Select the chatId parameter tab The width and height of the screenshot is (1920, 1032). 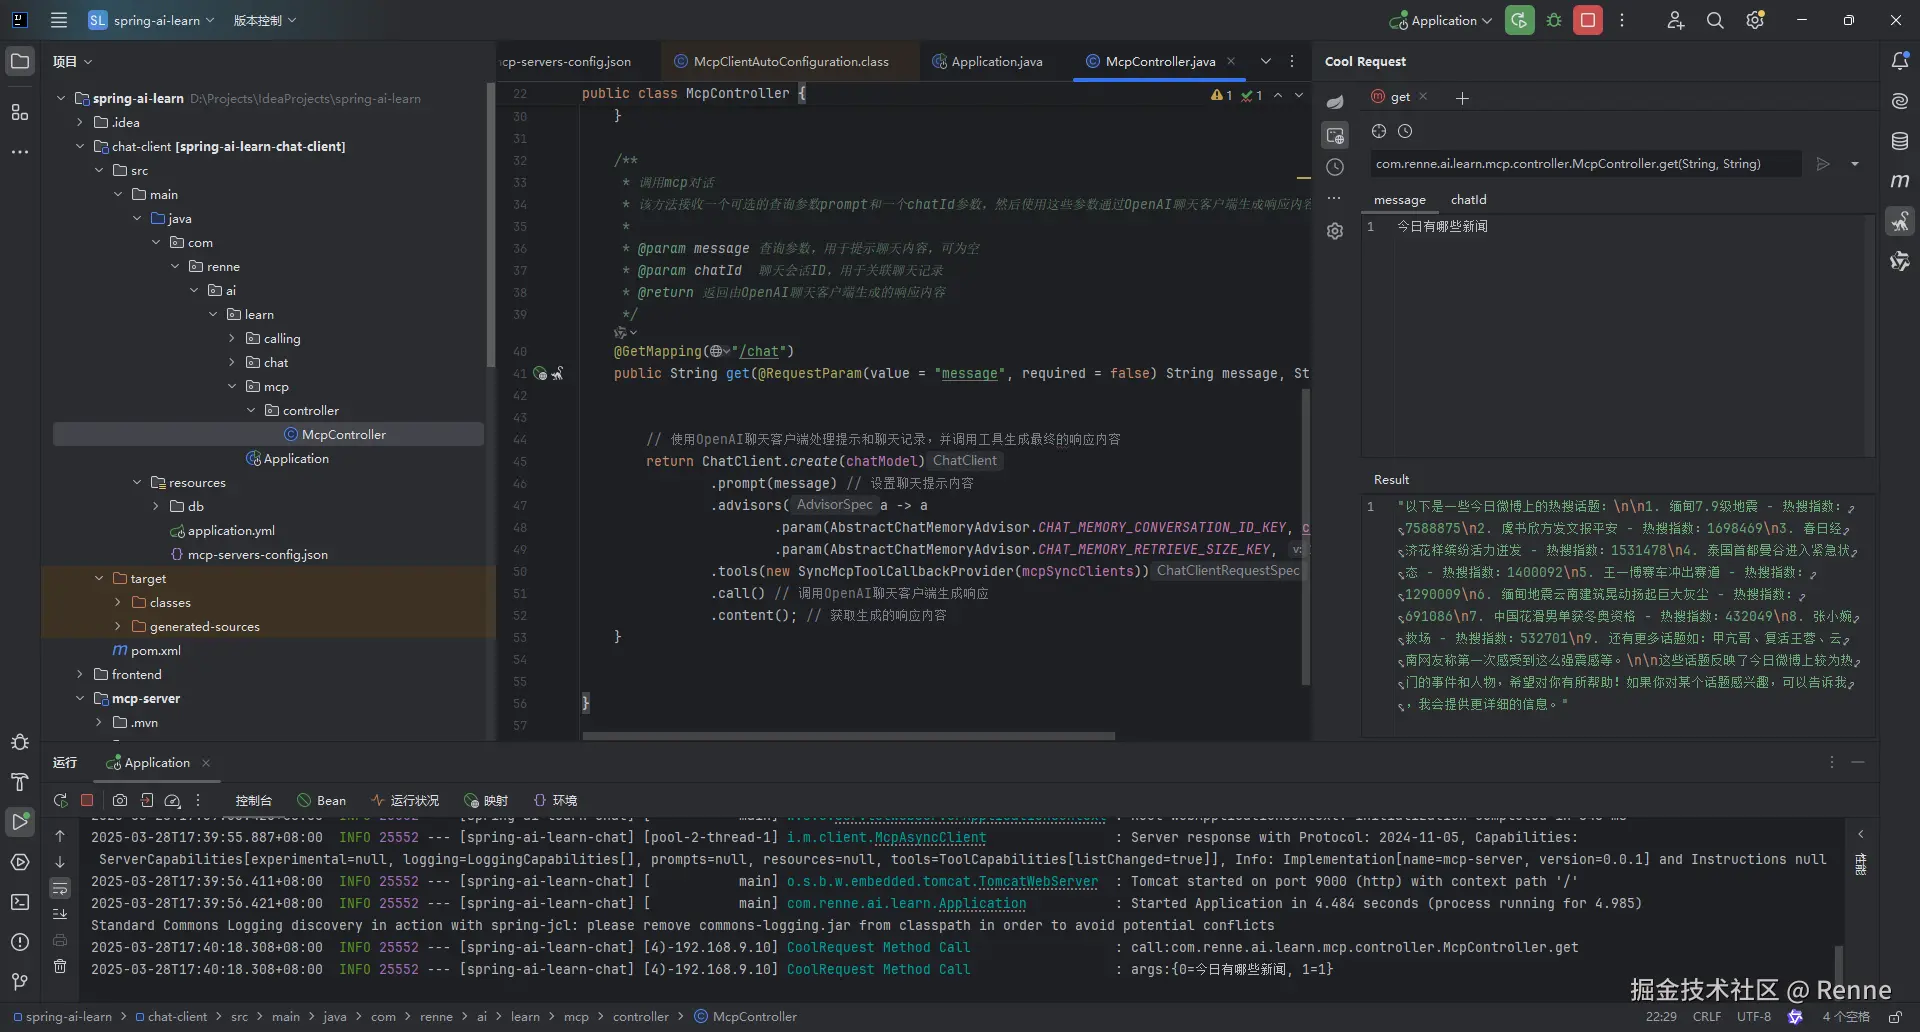1468,200
